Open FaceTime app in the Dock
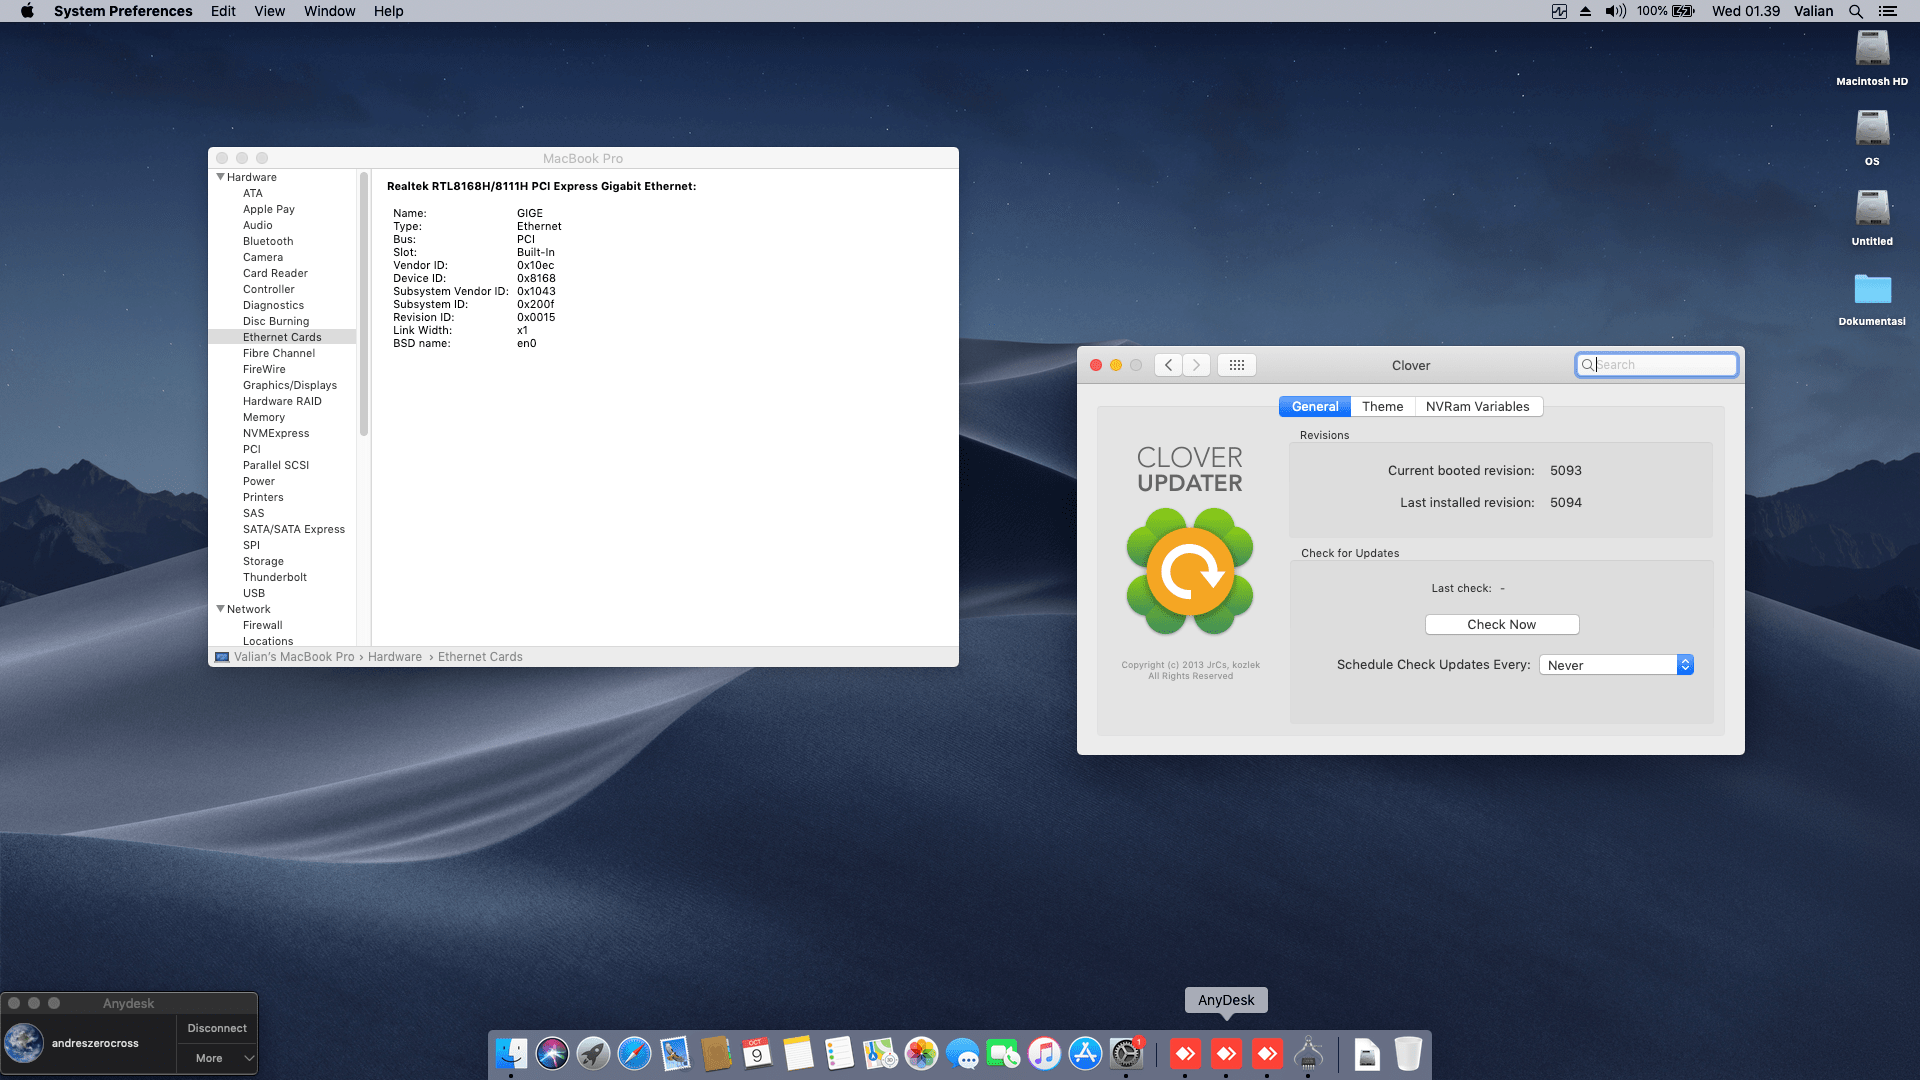 coord(1003,1053)
